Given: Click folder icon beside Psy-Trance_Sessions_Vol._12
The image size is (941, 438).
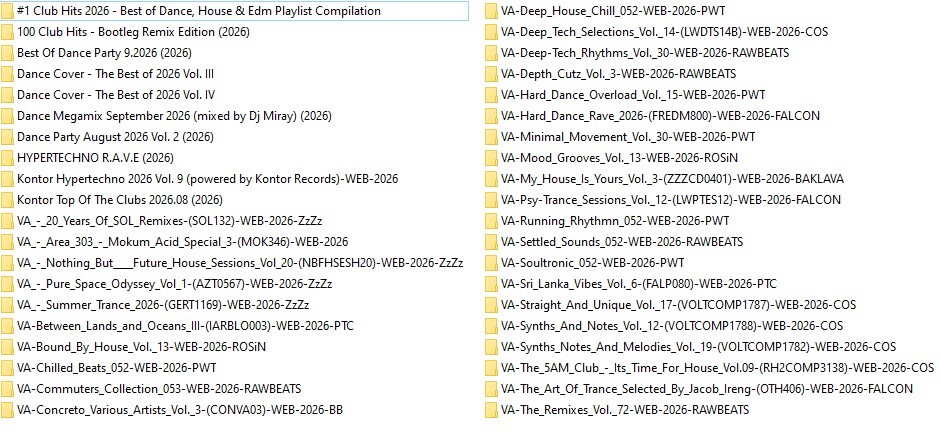Looking at the screenshot, I should click(491, 200).
